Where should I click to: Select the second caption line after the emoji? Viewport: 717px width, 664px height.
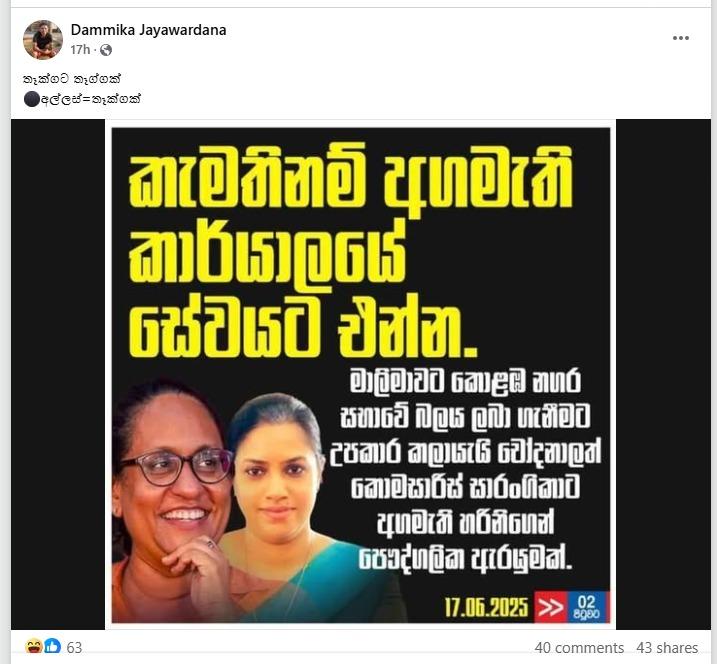pyautogui.click(x=91, y=99)
